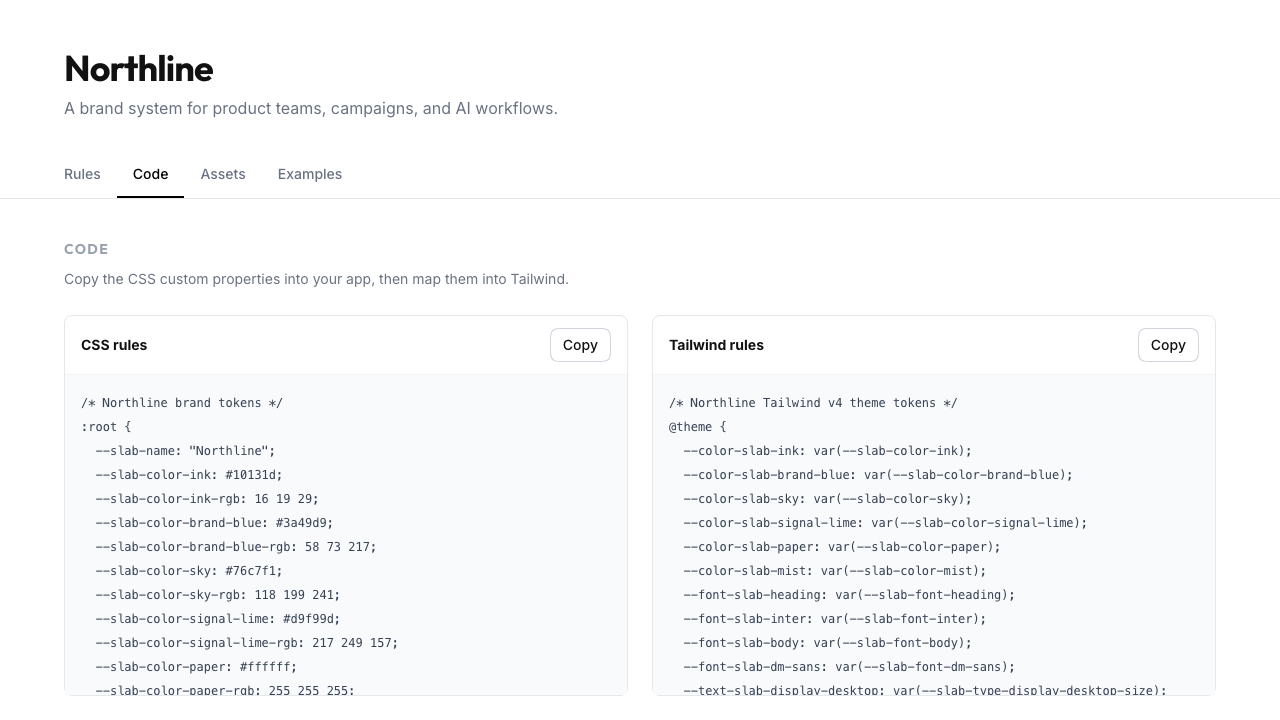Click the '--font-slab-heading' Tailwind line
This screenshot has width=1280, height=720.
[849, 595]
